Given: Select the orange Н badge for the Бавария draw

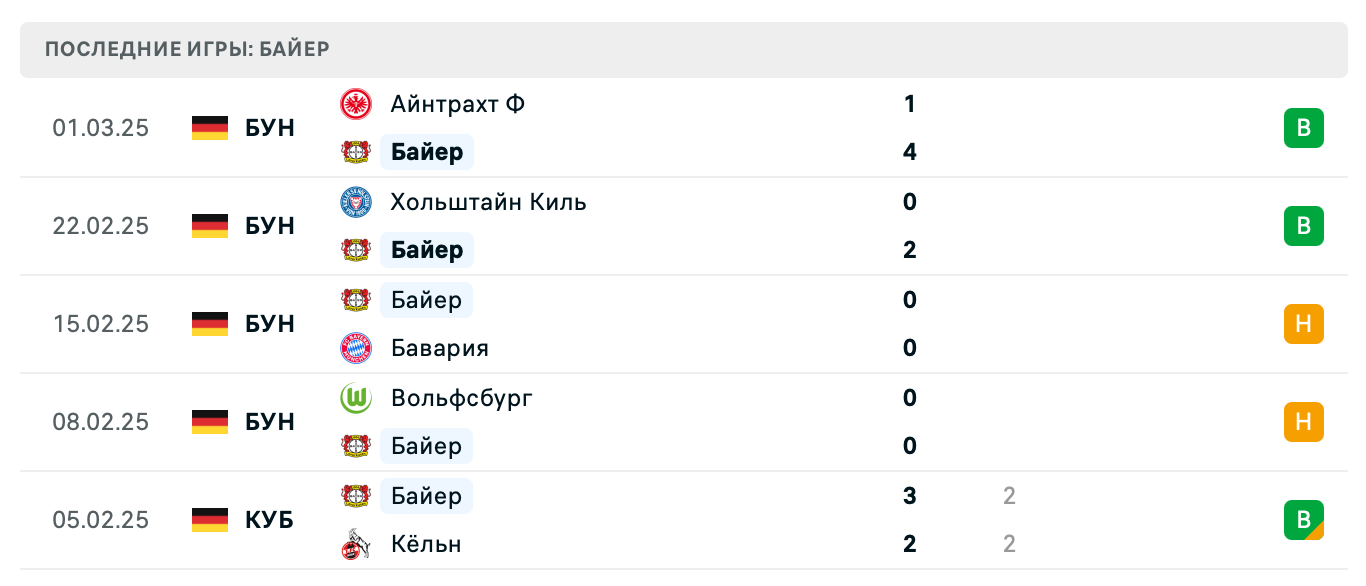Looking at the screenshot, I should click(x=1303, y=324).
